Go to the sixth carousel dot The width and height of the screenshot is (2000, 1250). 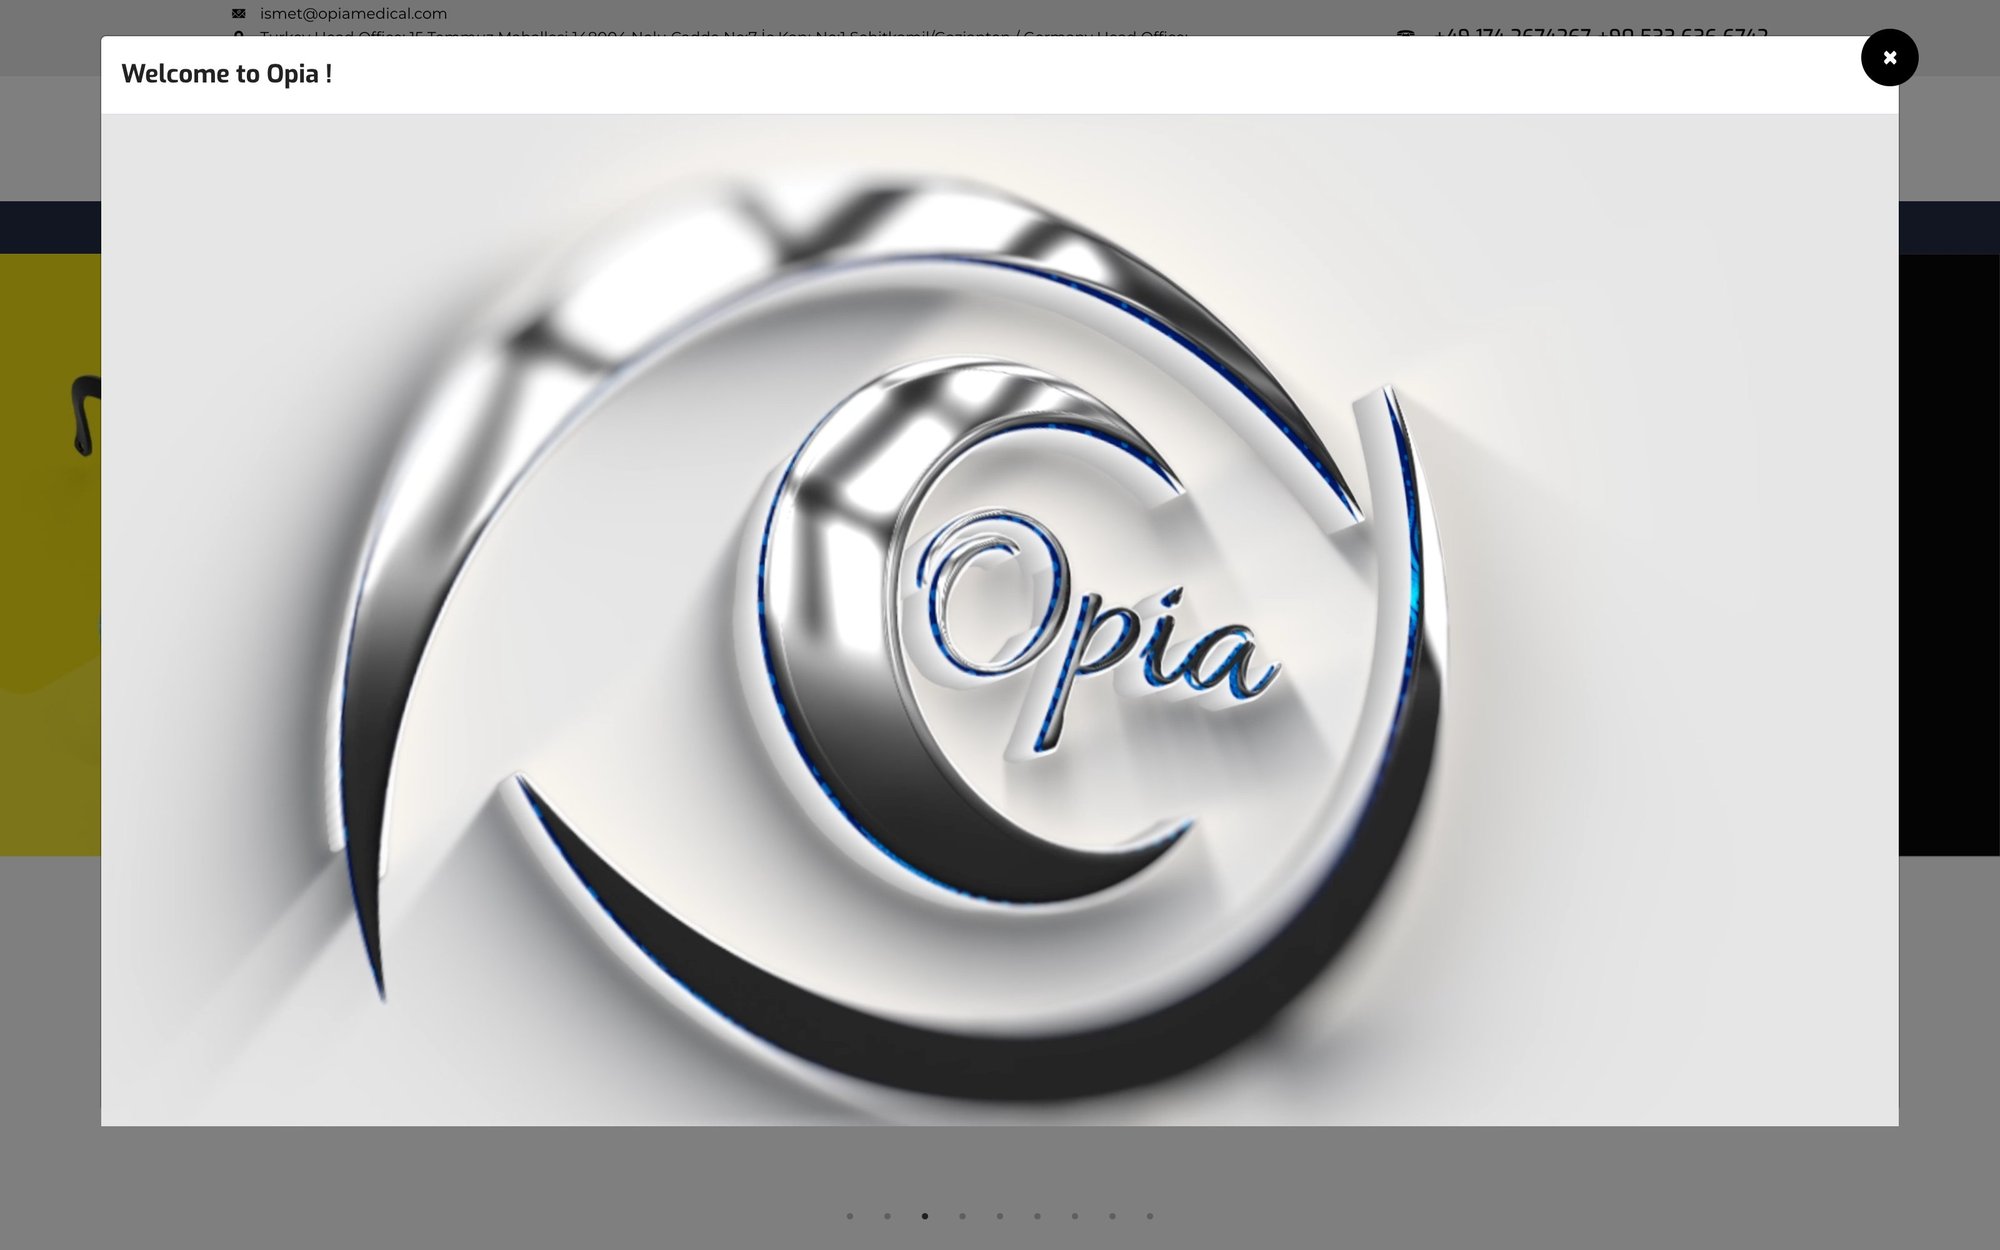[1037, 1216]
